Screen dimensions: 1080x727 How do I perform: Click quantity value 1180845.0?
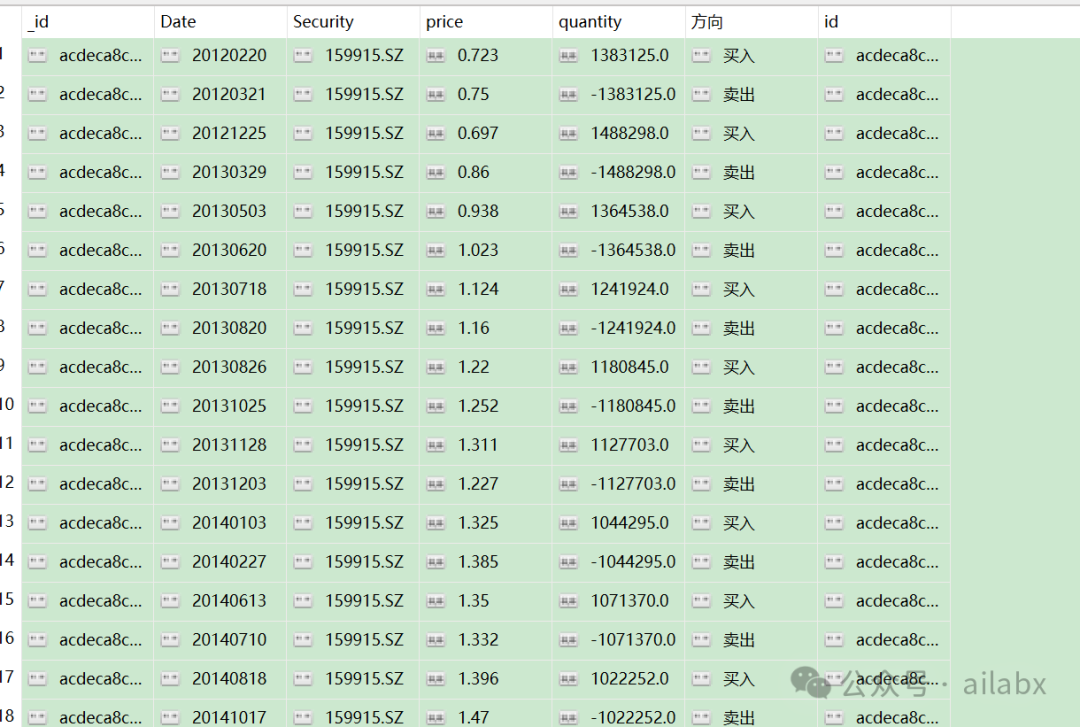630,367
